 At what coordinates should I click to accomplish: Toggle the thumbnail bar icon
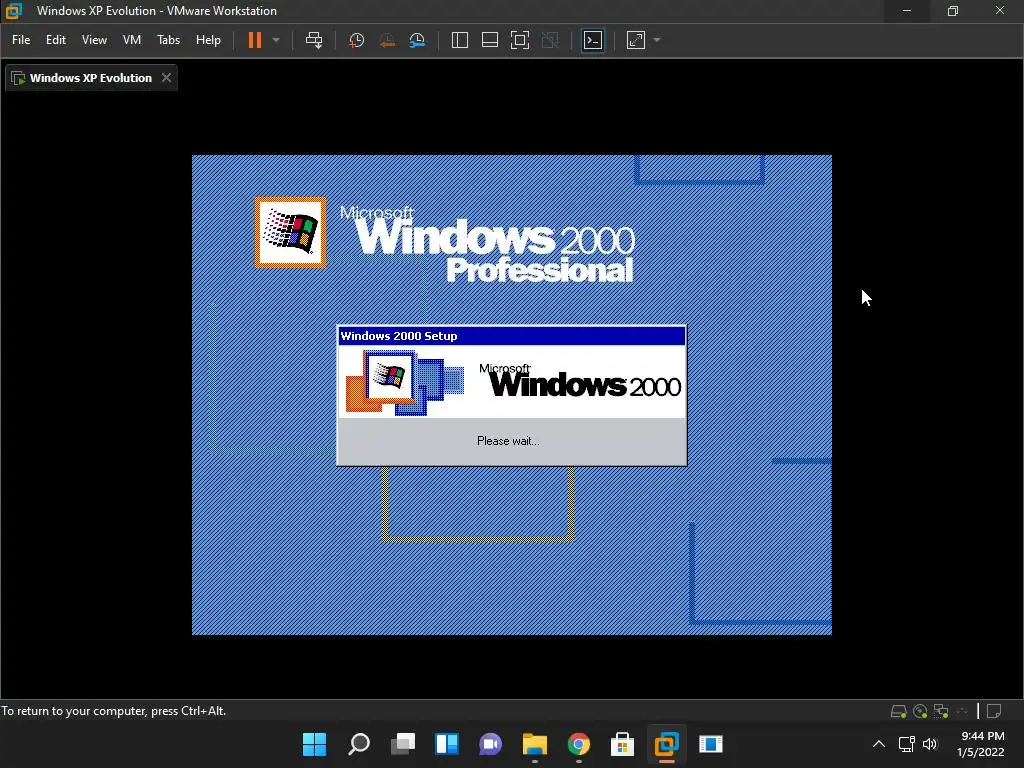tap(490, 40)
